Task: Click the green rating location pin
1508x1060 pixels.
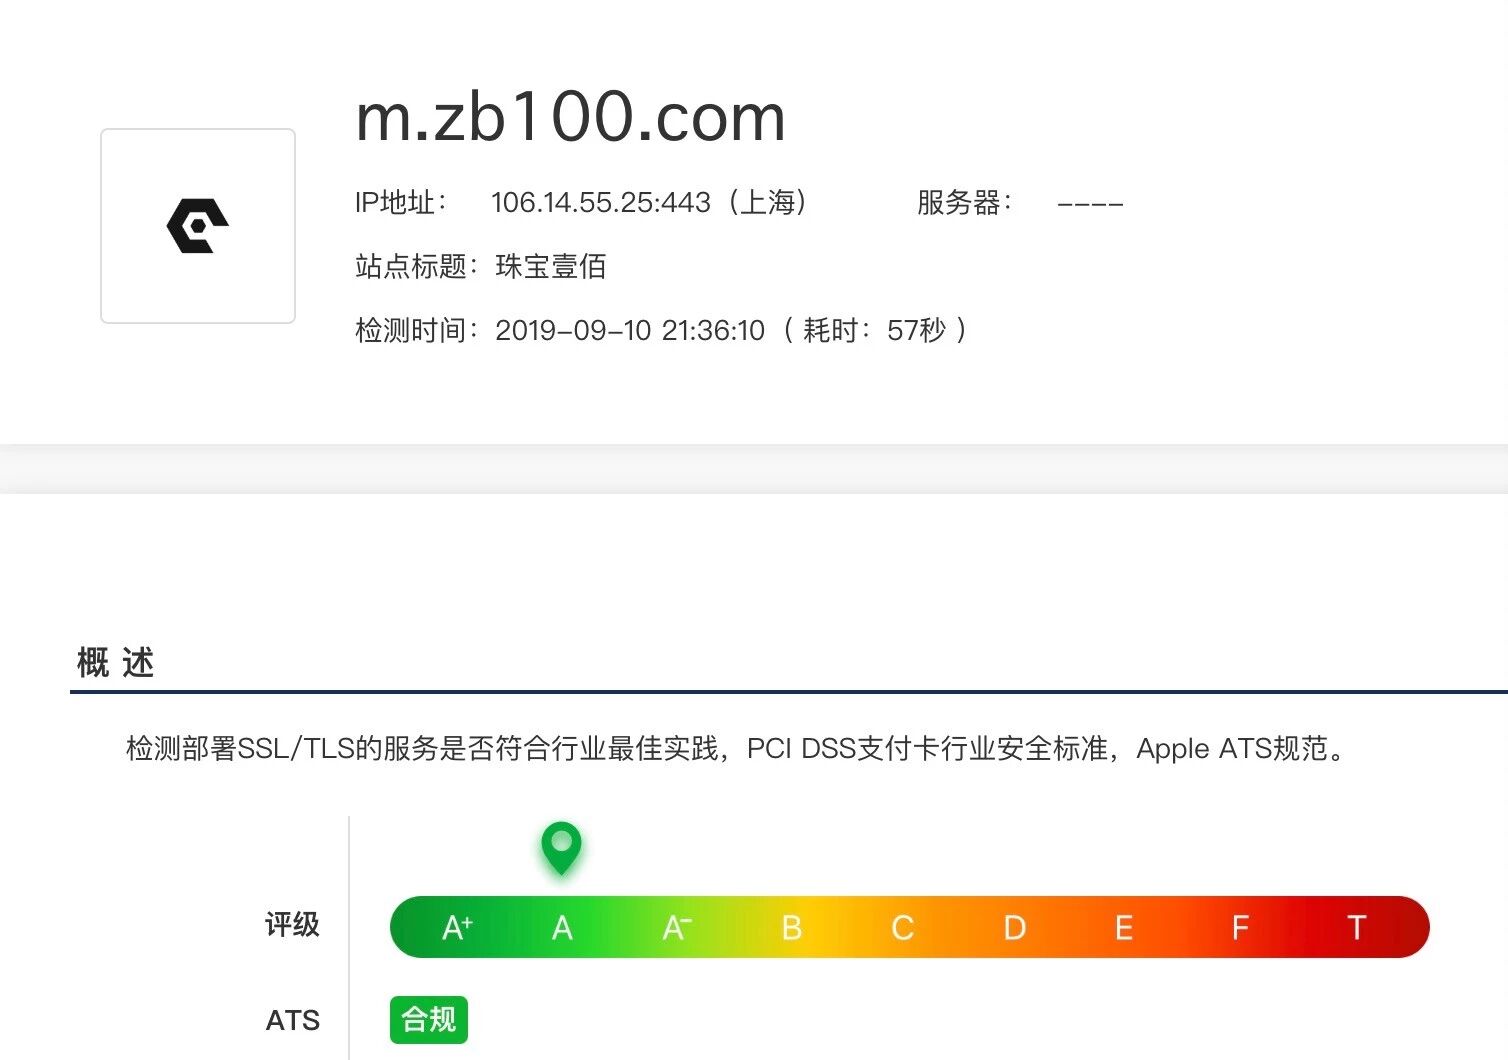Action: [x=561, y=848]
